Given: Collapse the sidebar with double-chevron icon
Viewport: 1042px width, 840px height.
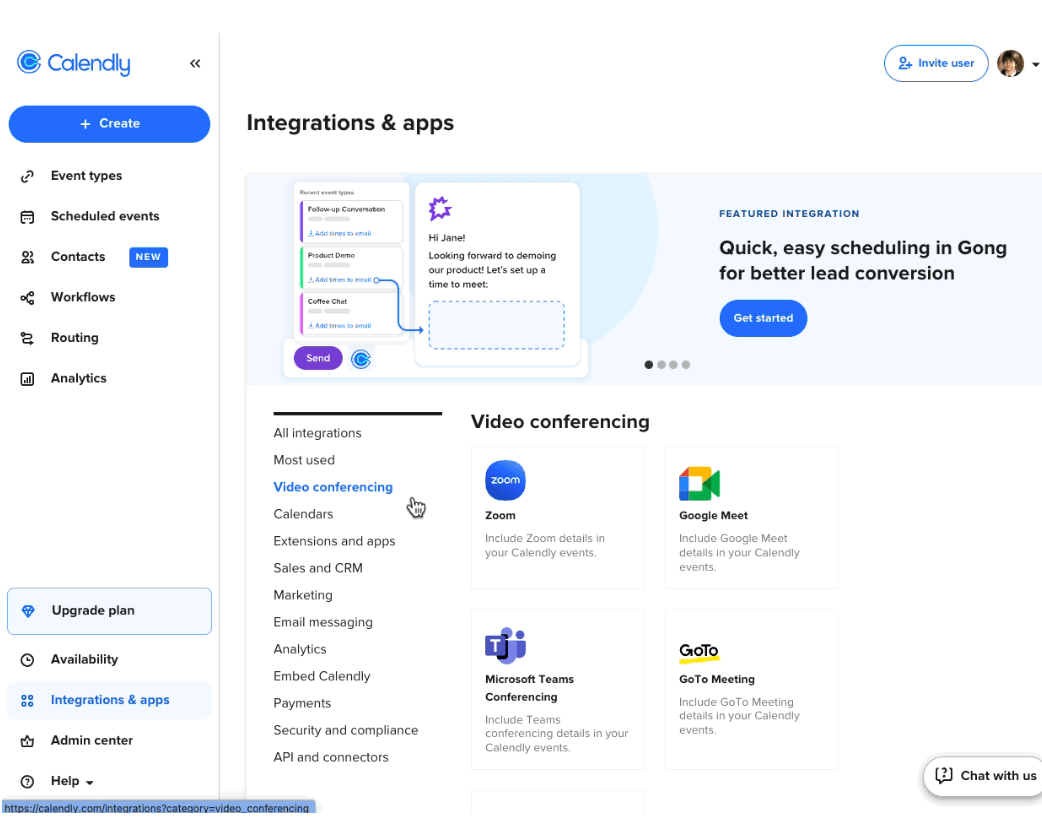Looking at the screenshot, I should tap(195, 64).
